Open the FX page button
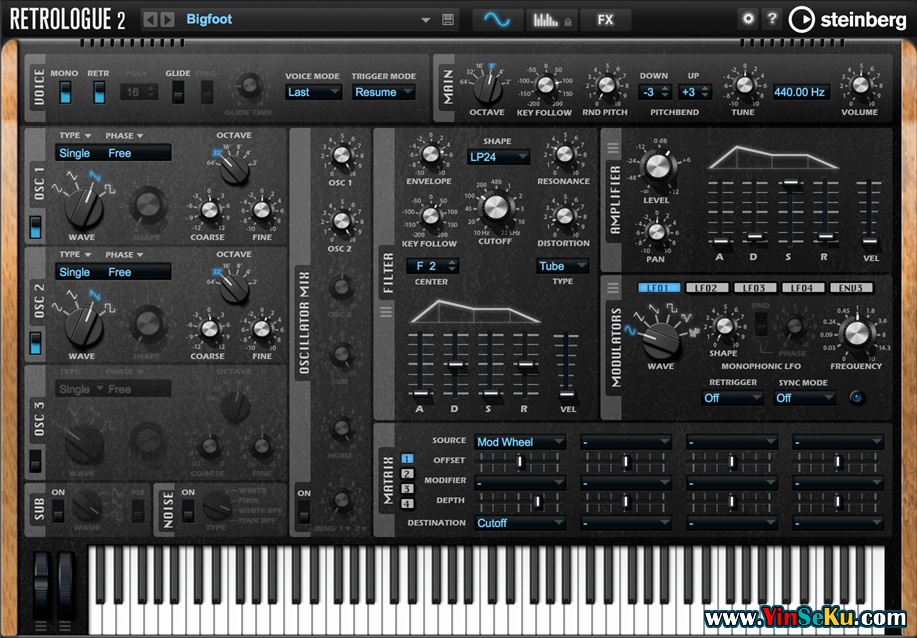 pos(605,19)
